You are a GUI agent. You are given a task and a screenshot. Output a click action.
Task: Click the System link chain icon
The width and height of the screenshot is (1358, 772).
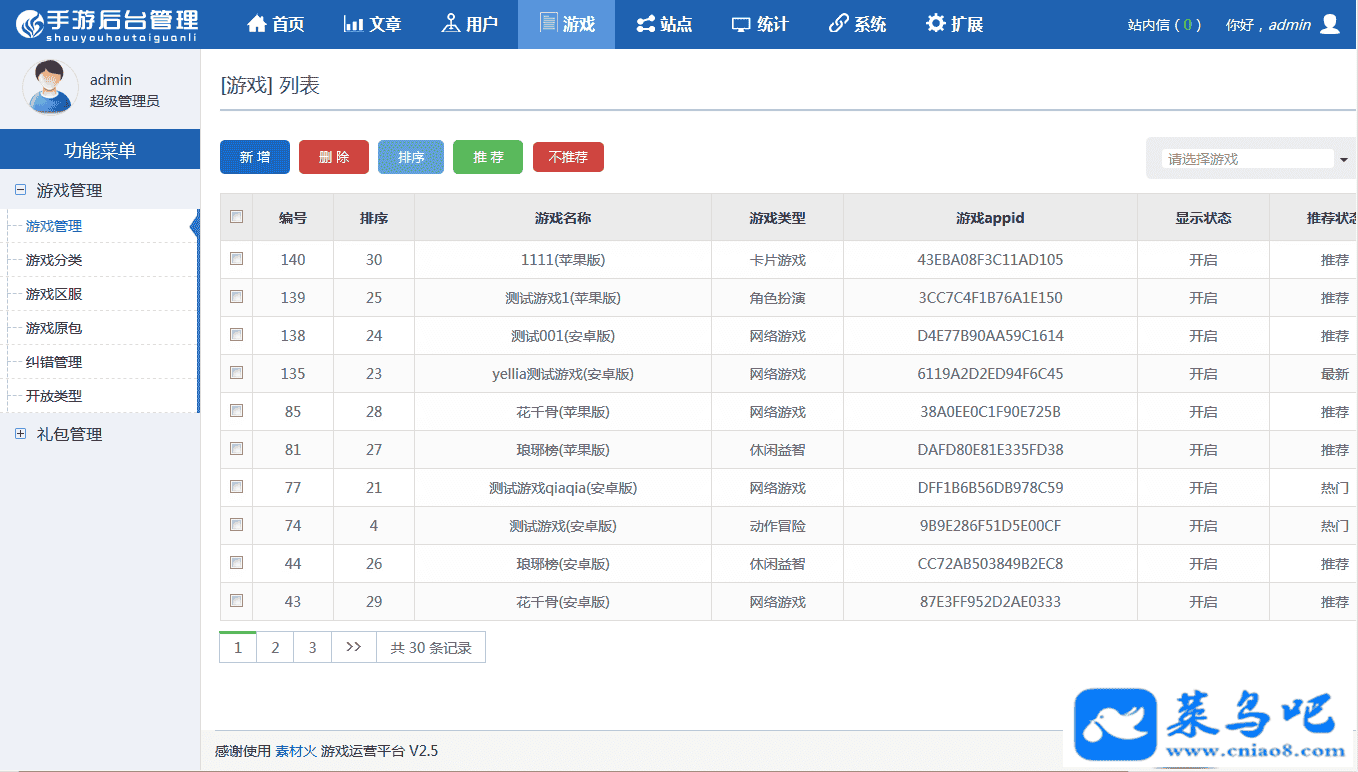(839, 24)
